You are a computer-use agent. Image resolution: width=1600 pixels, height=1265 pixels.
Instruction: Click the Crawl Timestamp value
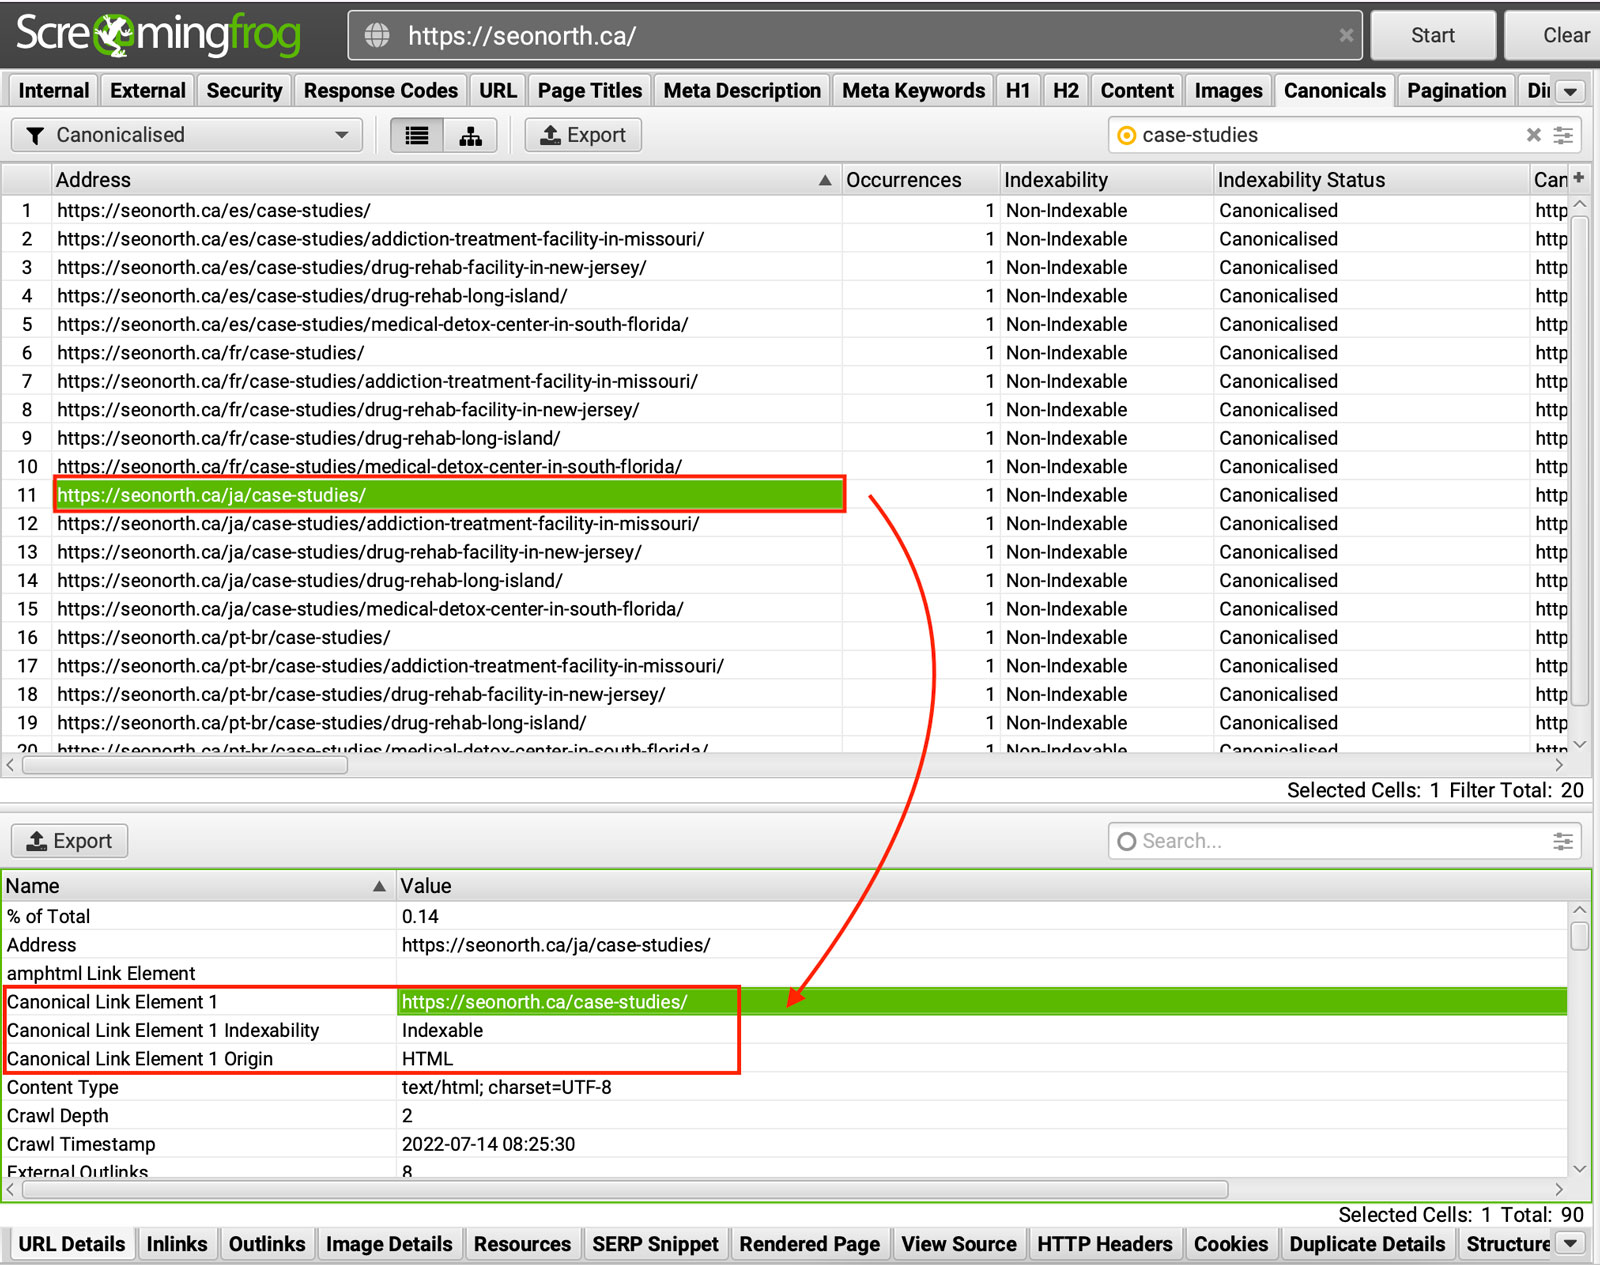(x=488, y=1144)
